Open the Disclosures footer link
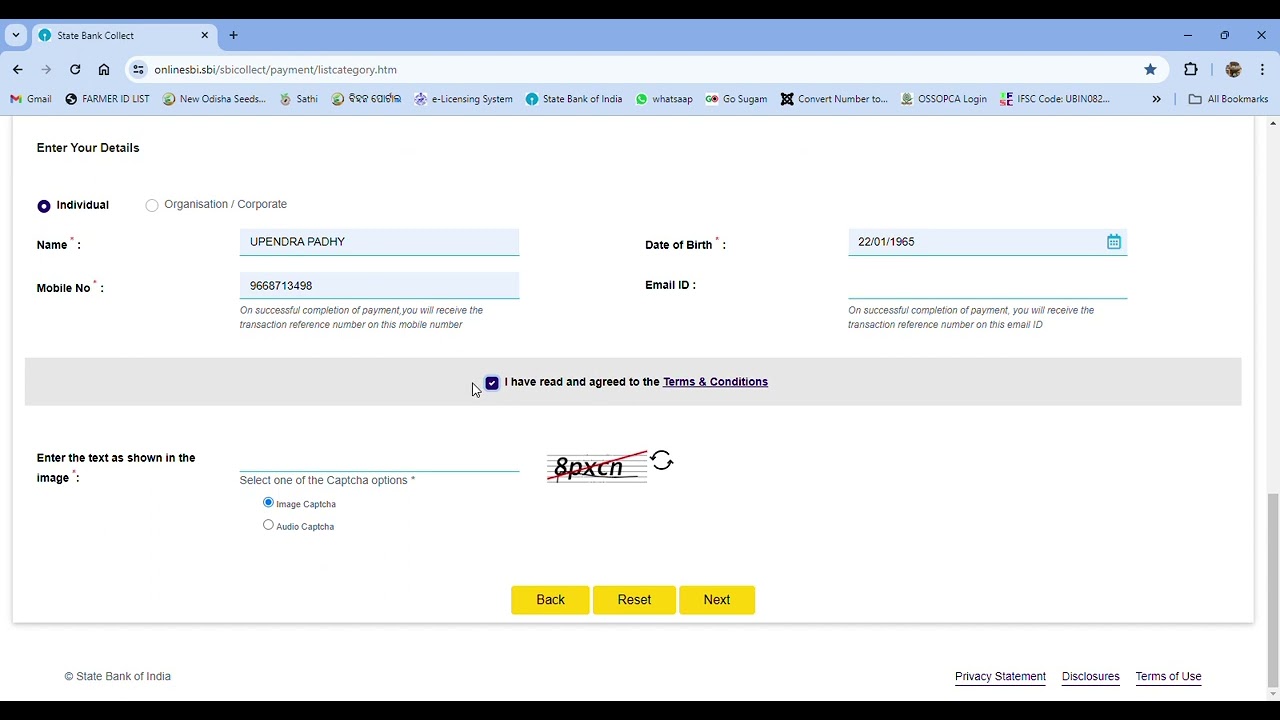Image resolution: width=1280 pixels, height=720 pixels. (x=1091, y=676)
